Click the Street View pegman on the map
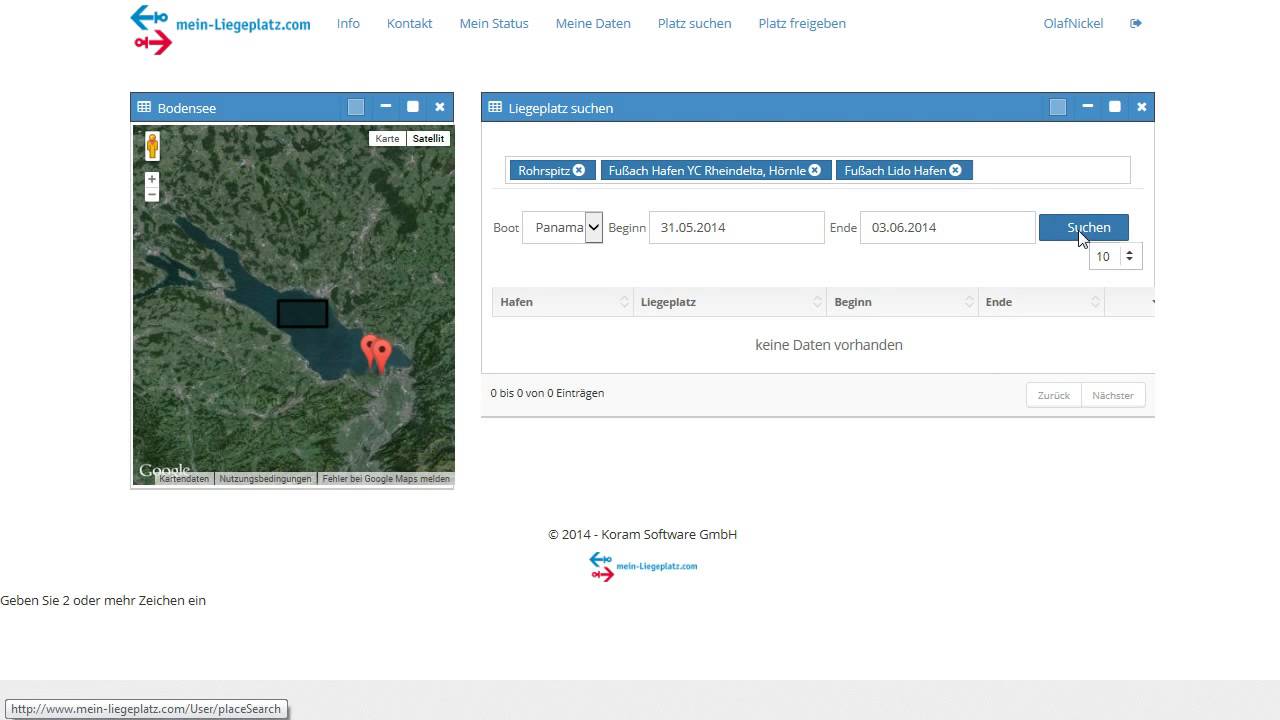1280x720 pixels. (x=152, y=146)
